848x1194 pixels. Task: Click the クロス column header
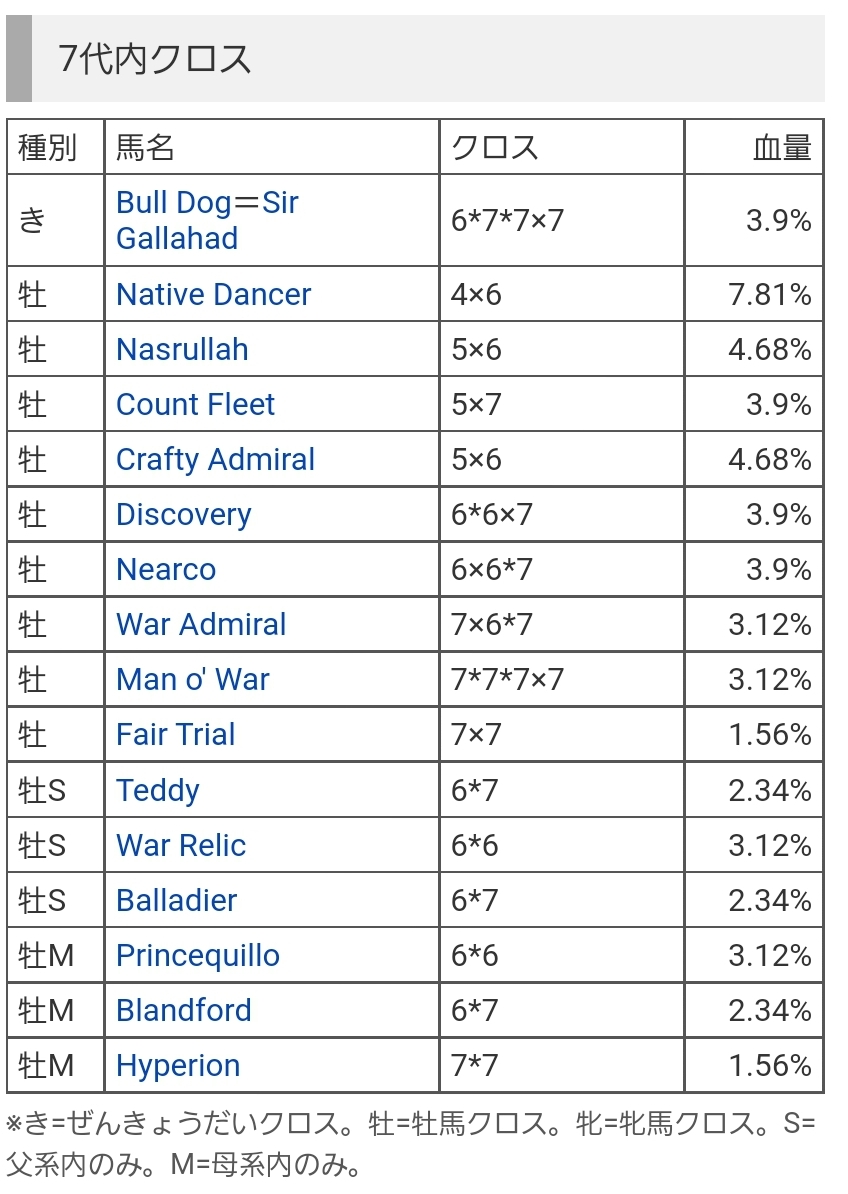pyautogui.click(x=495, y=147)
